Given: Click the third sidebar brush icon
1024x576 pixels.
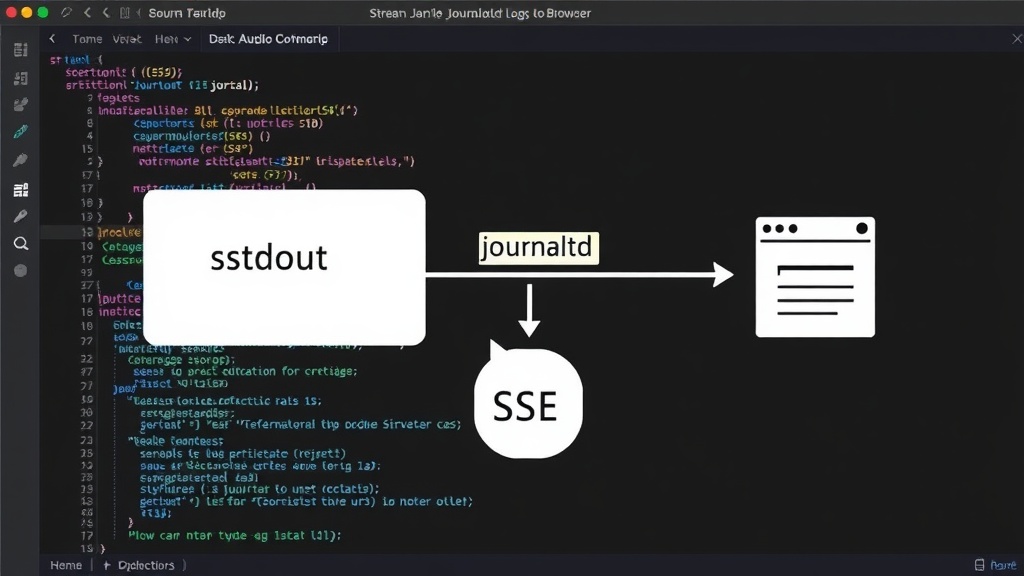Looking at the screenshot, I should click(x=20, y=104).
